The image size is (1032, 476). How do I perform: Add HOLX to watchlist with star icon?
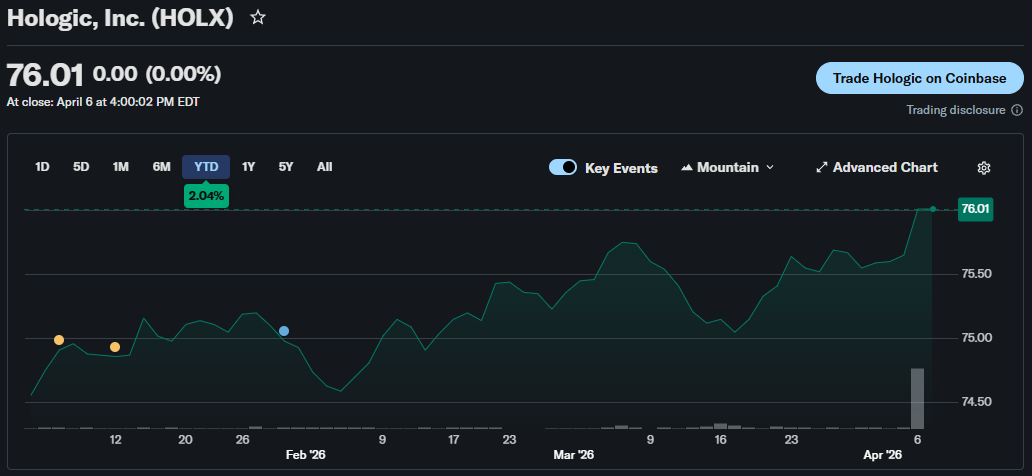tap(258, 18)
